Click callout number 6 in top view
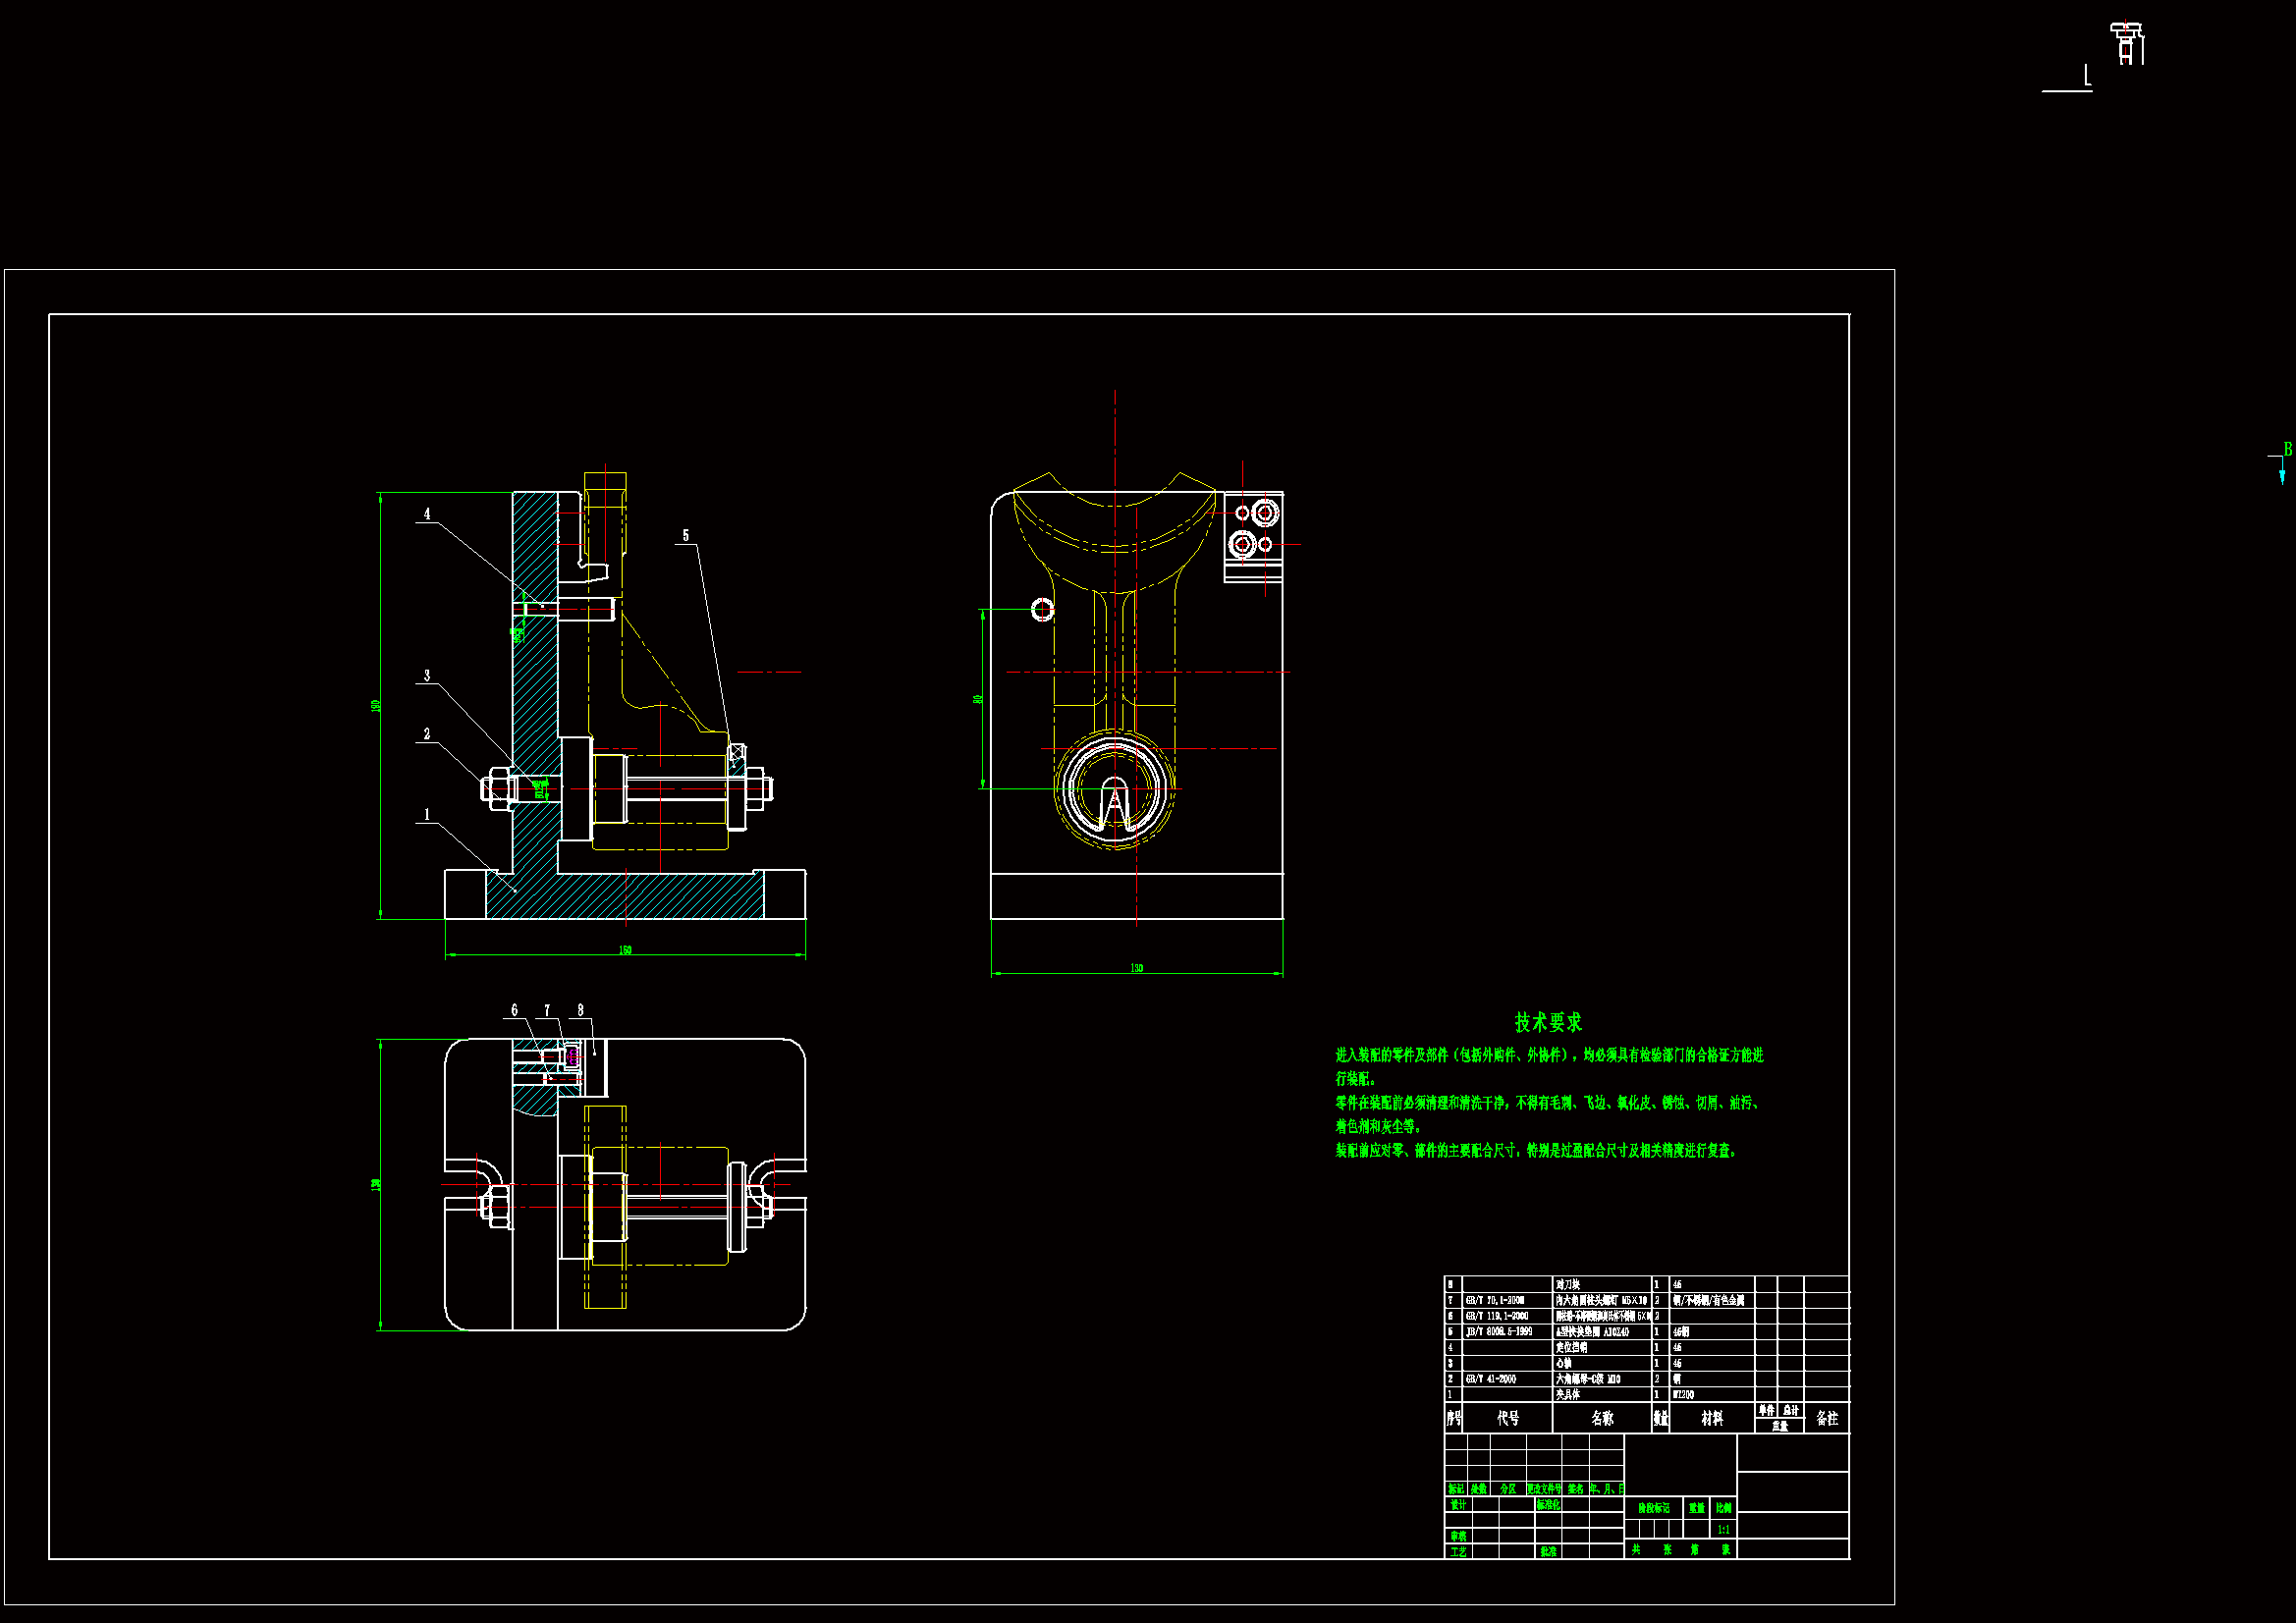Screen dimensions: 2296x1623 (515, 1010)
